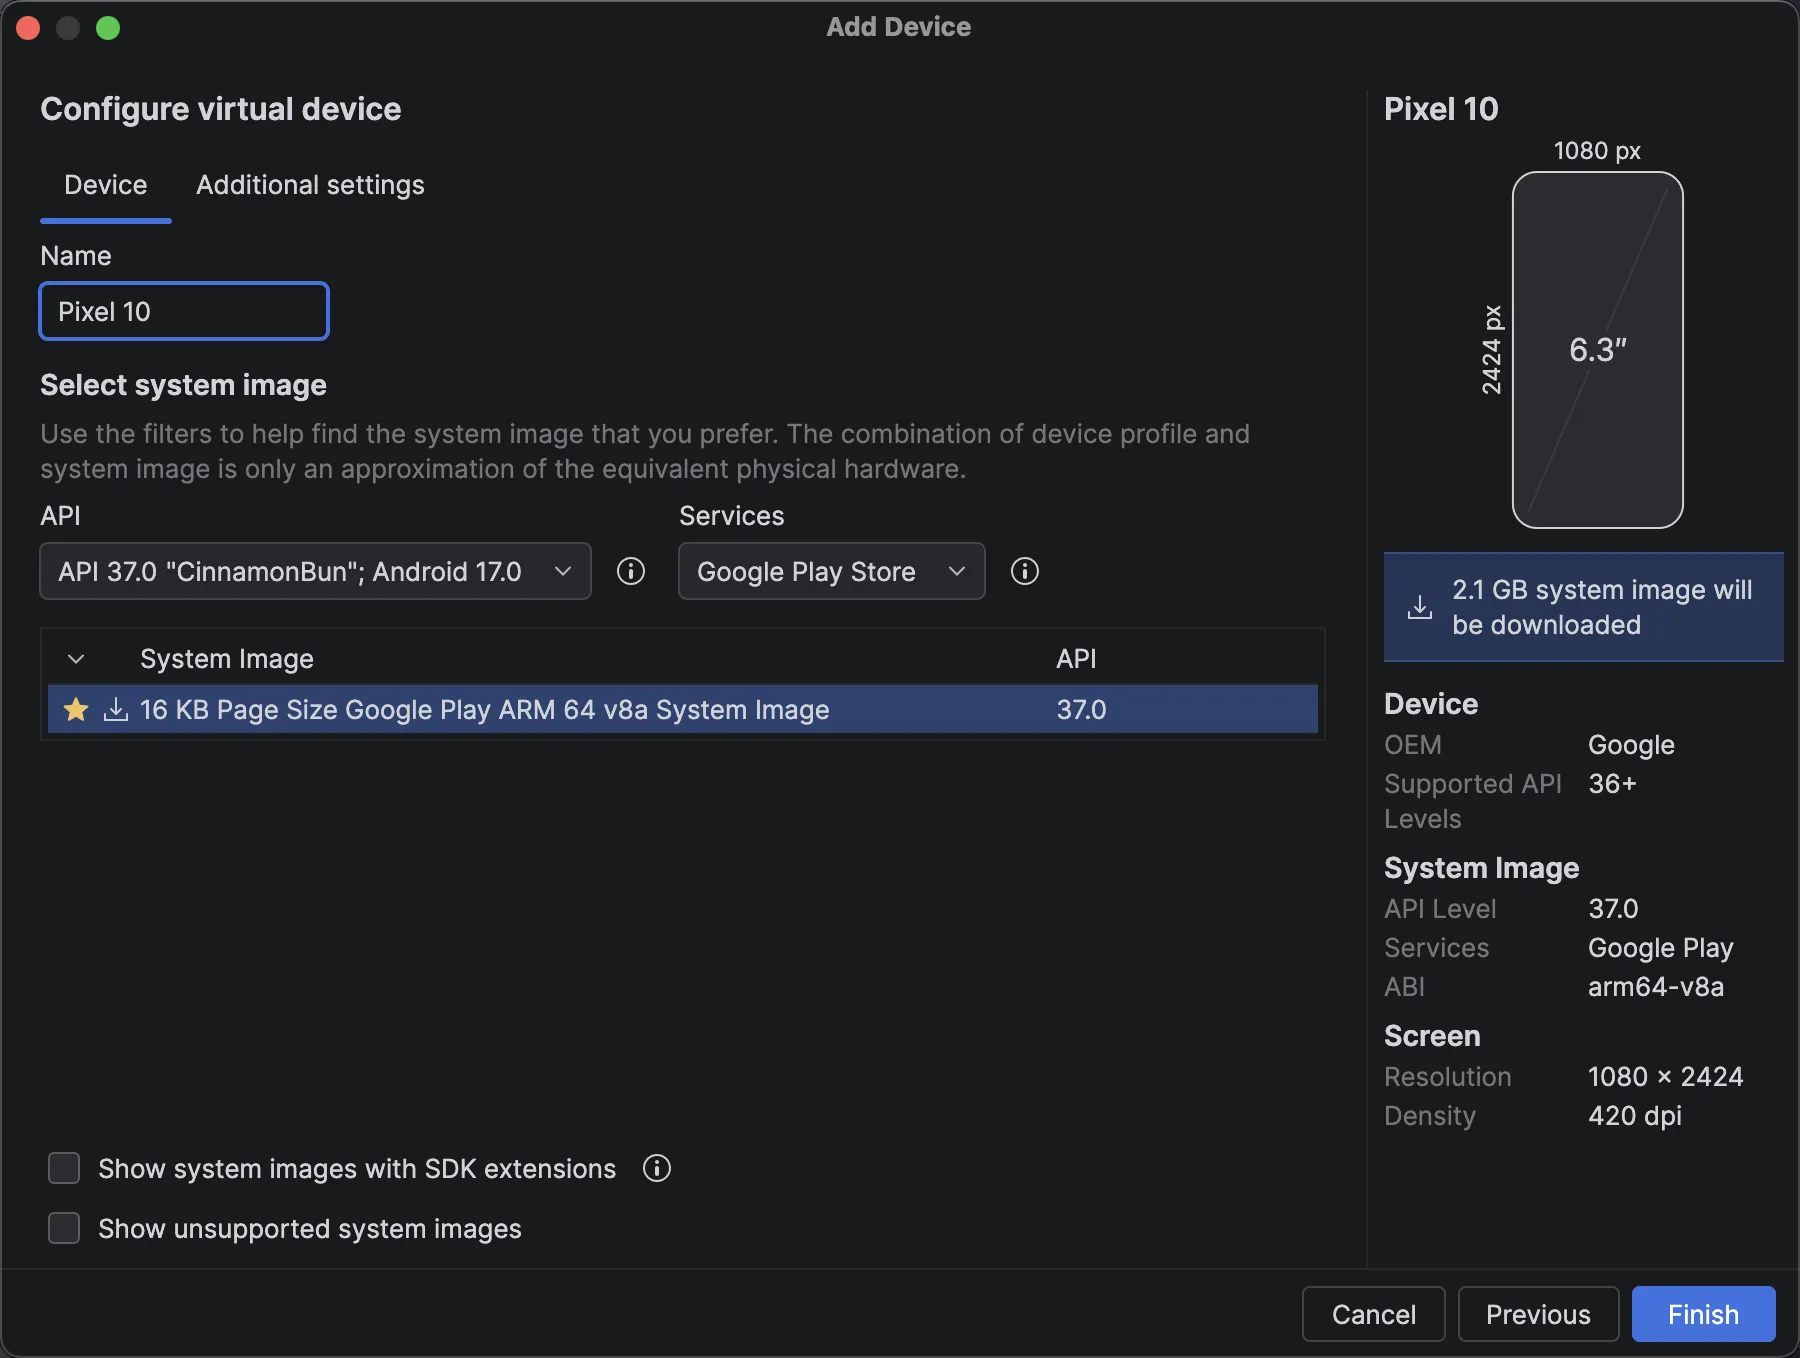
Task: Click the 6.3" screen size label
Action: pyautogui.click(x=1598, y=350)
